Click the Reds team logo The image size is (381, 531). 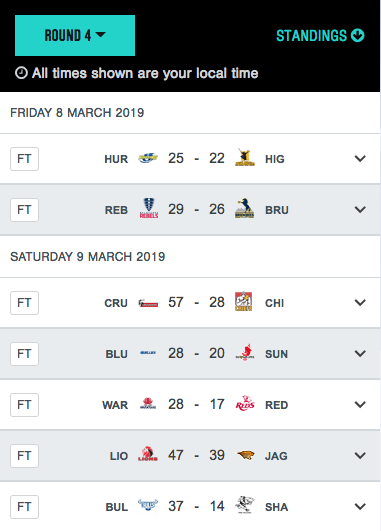click(x=245, y=403)
